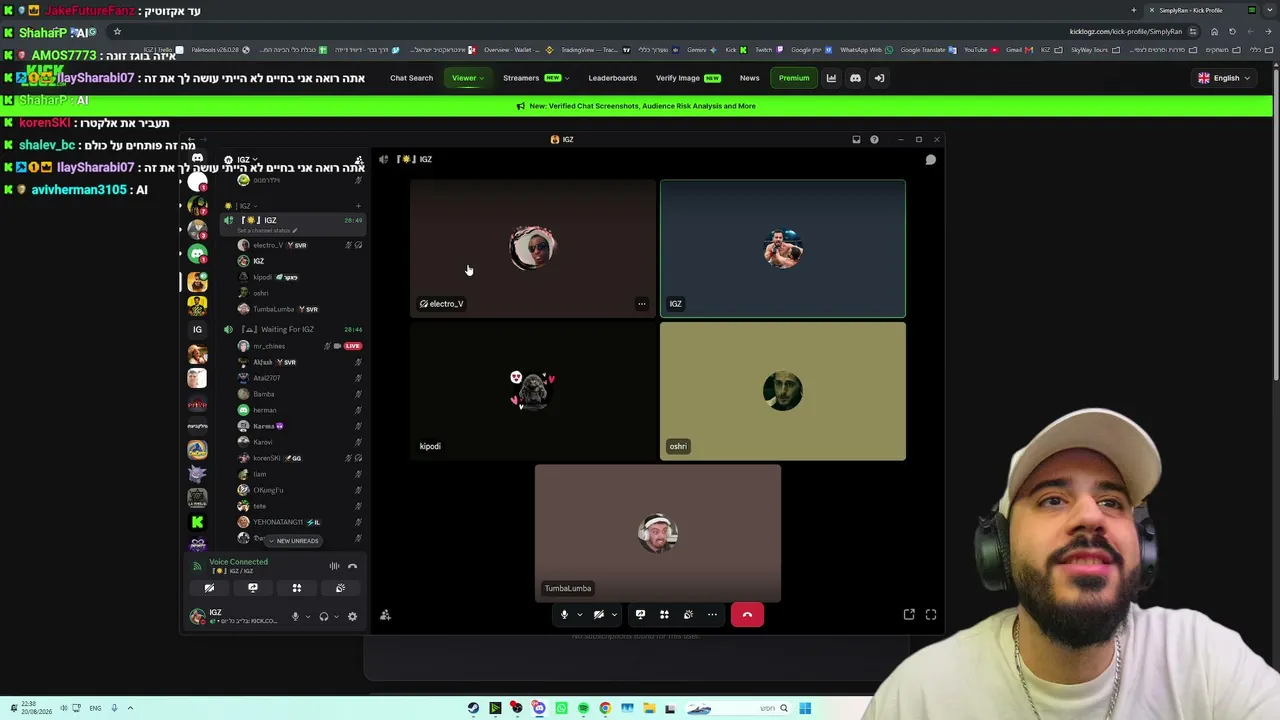Open a new browser tab
1280x720 pixels.
1133,10
